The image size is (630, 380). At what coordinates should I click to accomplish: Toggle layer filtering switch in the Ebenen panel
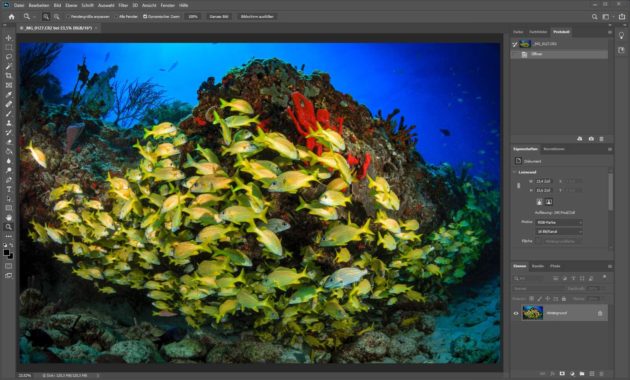604,277
